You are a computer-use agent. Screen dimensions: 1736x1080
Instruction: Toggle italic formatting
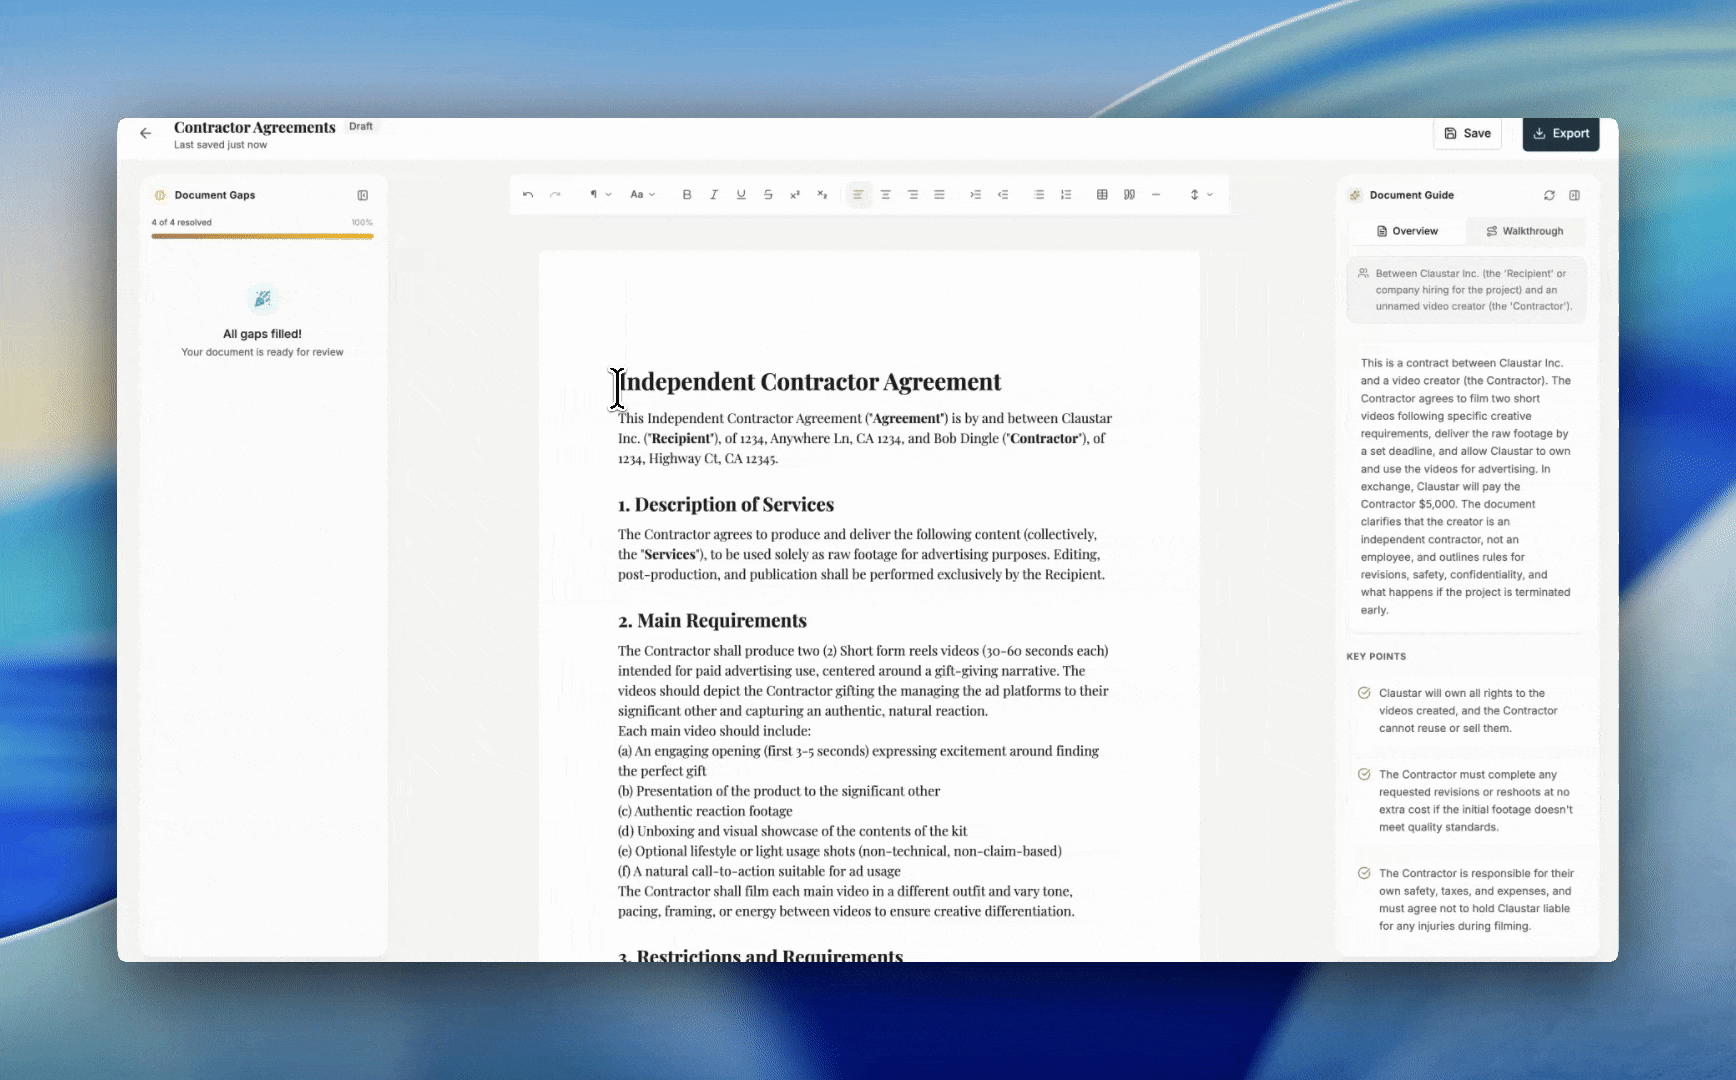(714, 195)
